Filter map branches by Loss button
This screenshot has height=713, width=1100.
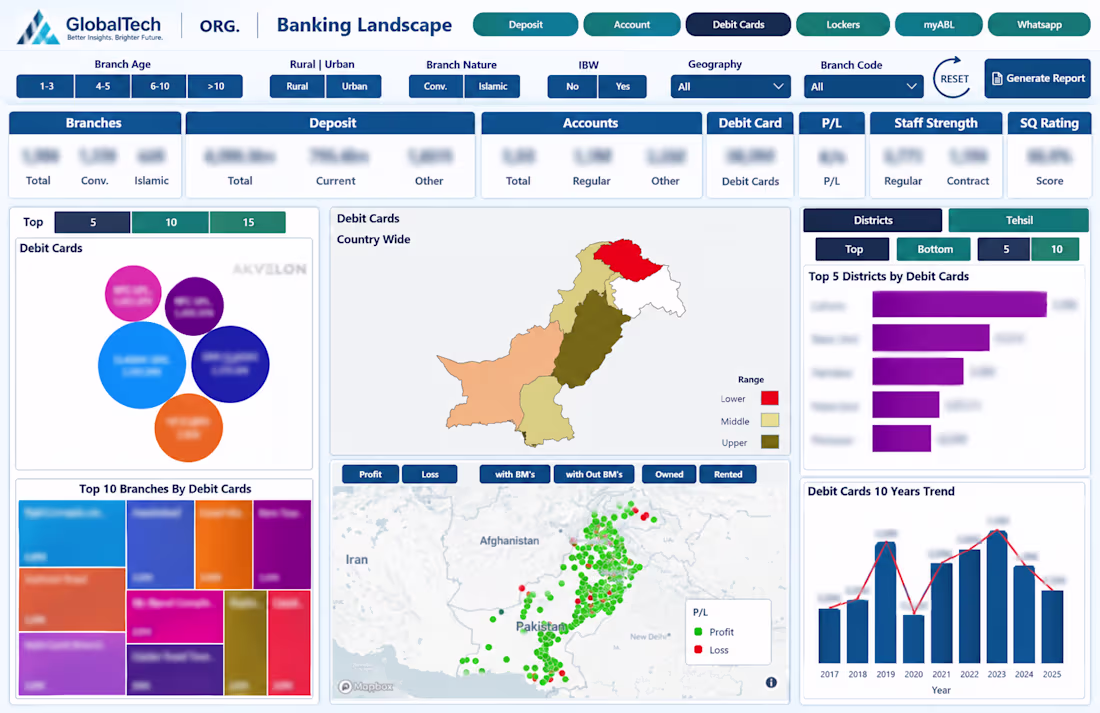click(430, 474)
